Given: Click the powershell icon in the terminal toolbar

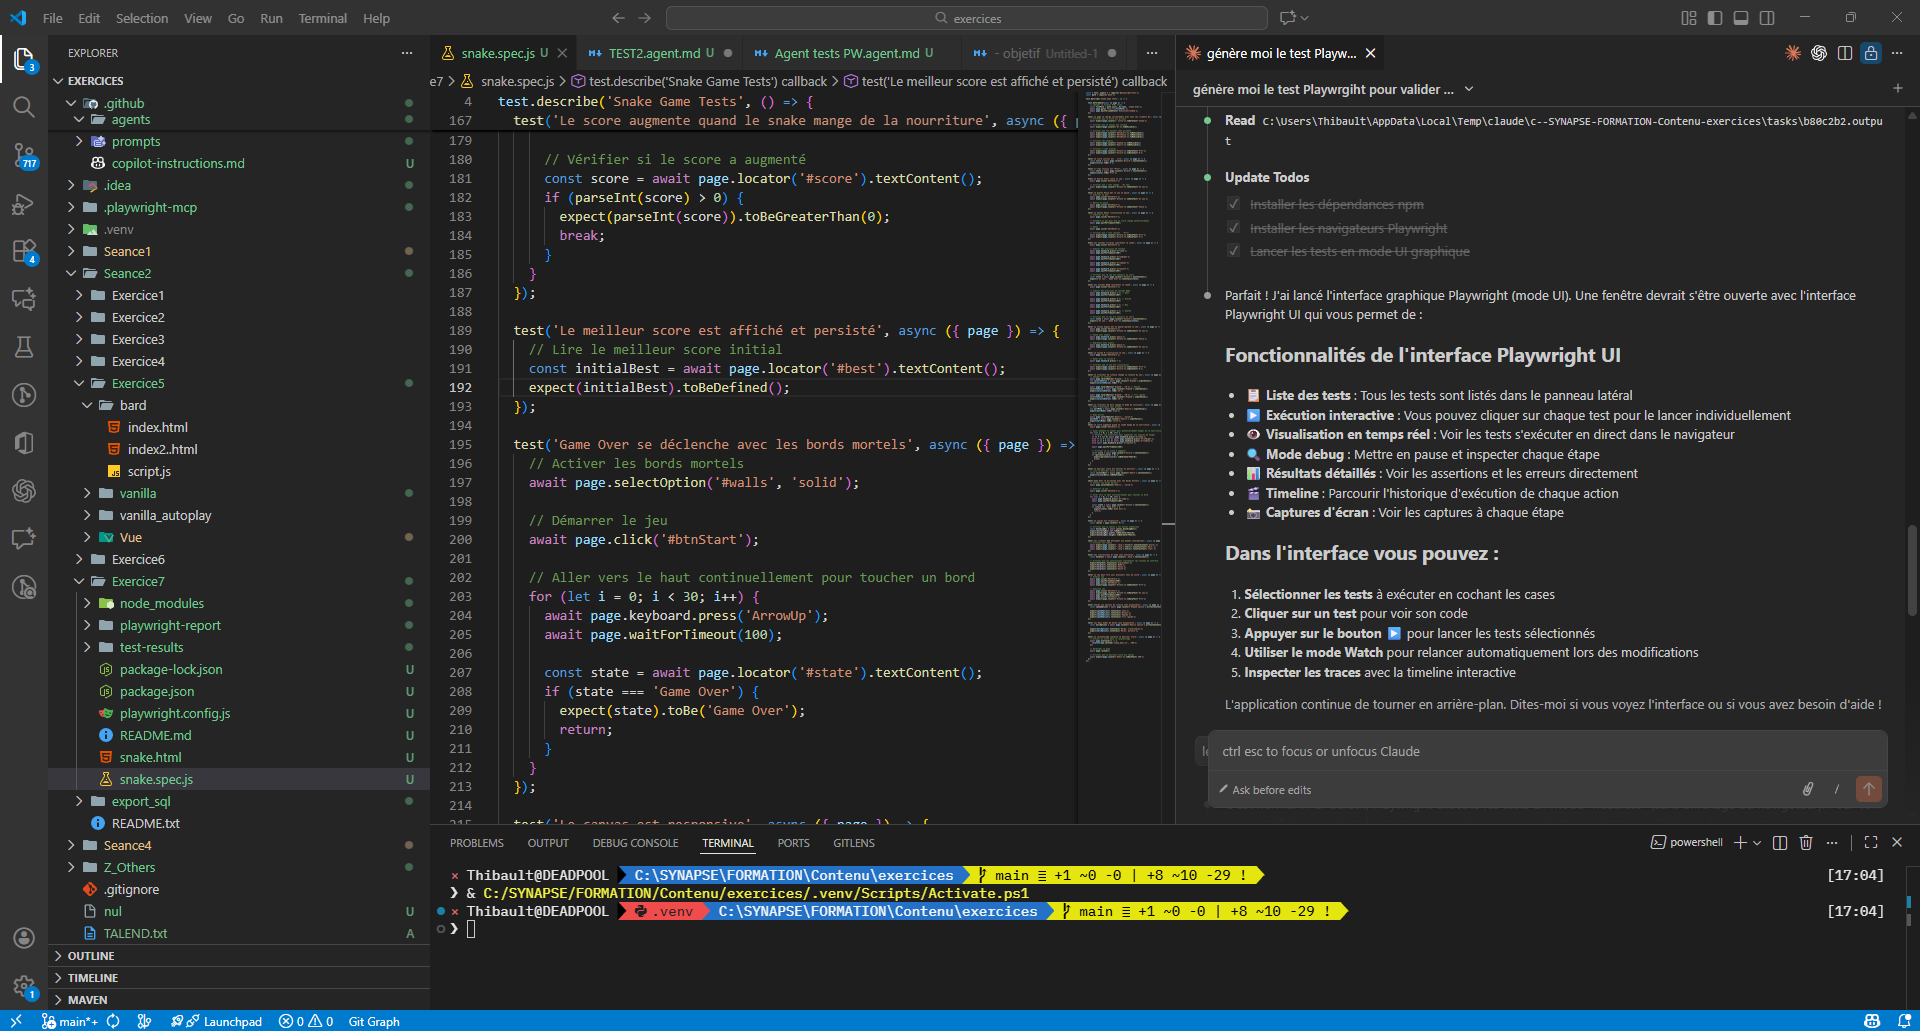Looking at the screenshot, I should pos(1659,842).
